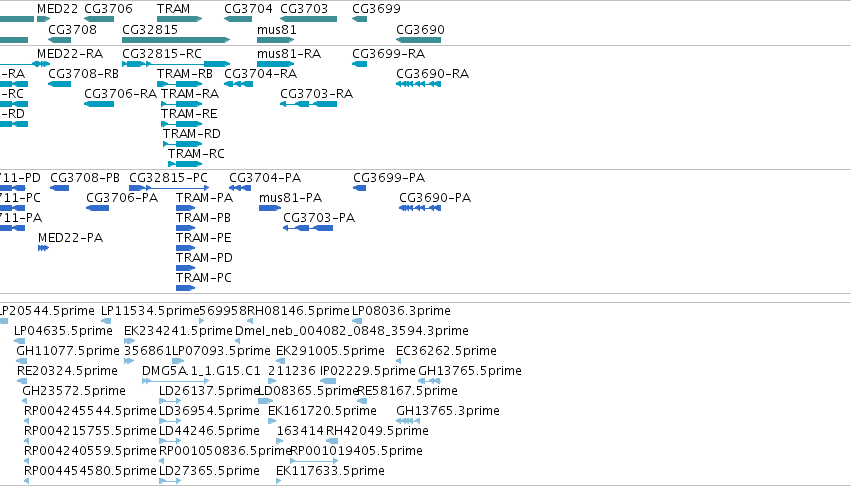Select the mus81 gene label
Screen dimensions: 851x486
click(x=276, y=29)
